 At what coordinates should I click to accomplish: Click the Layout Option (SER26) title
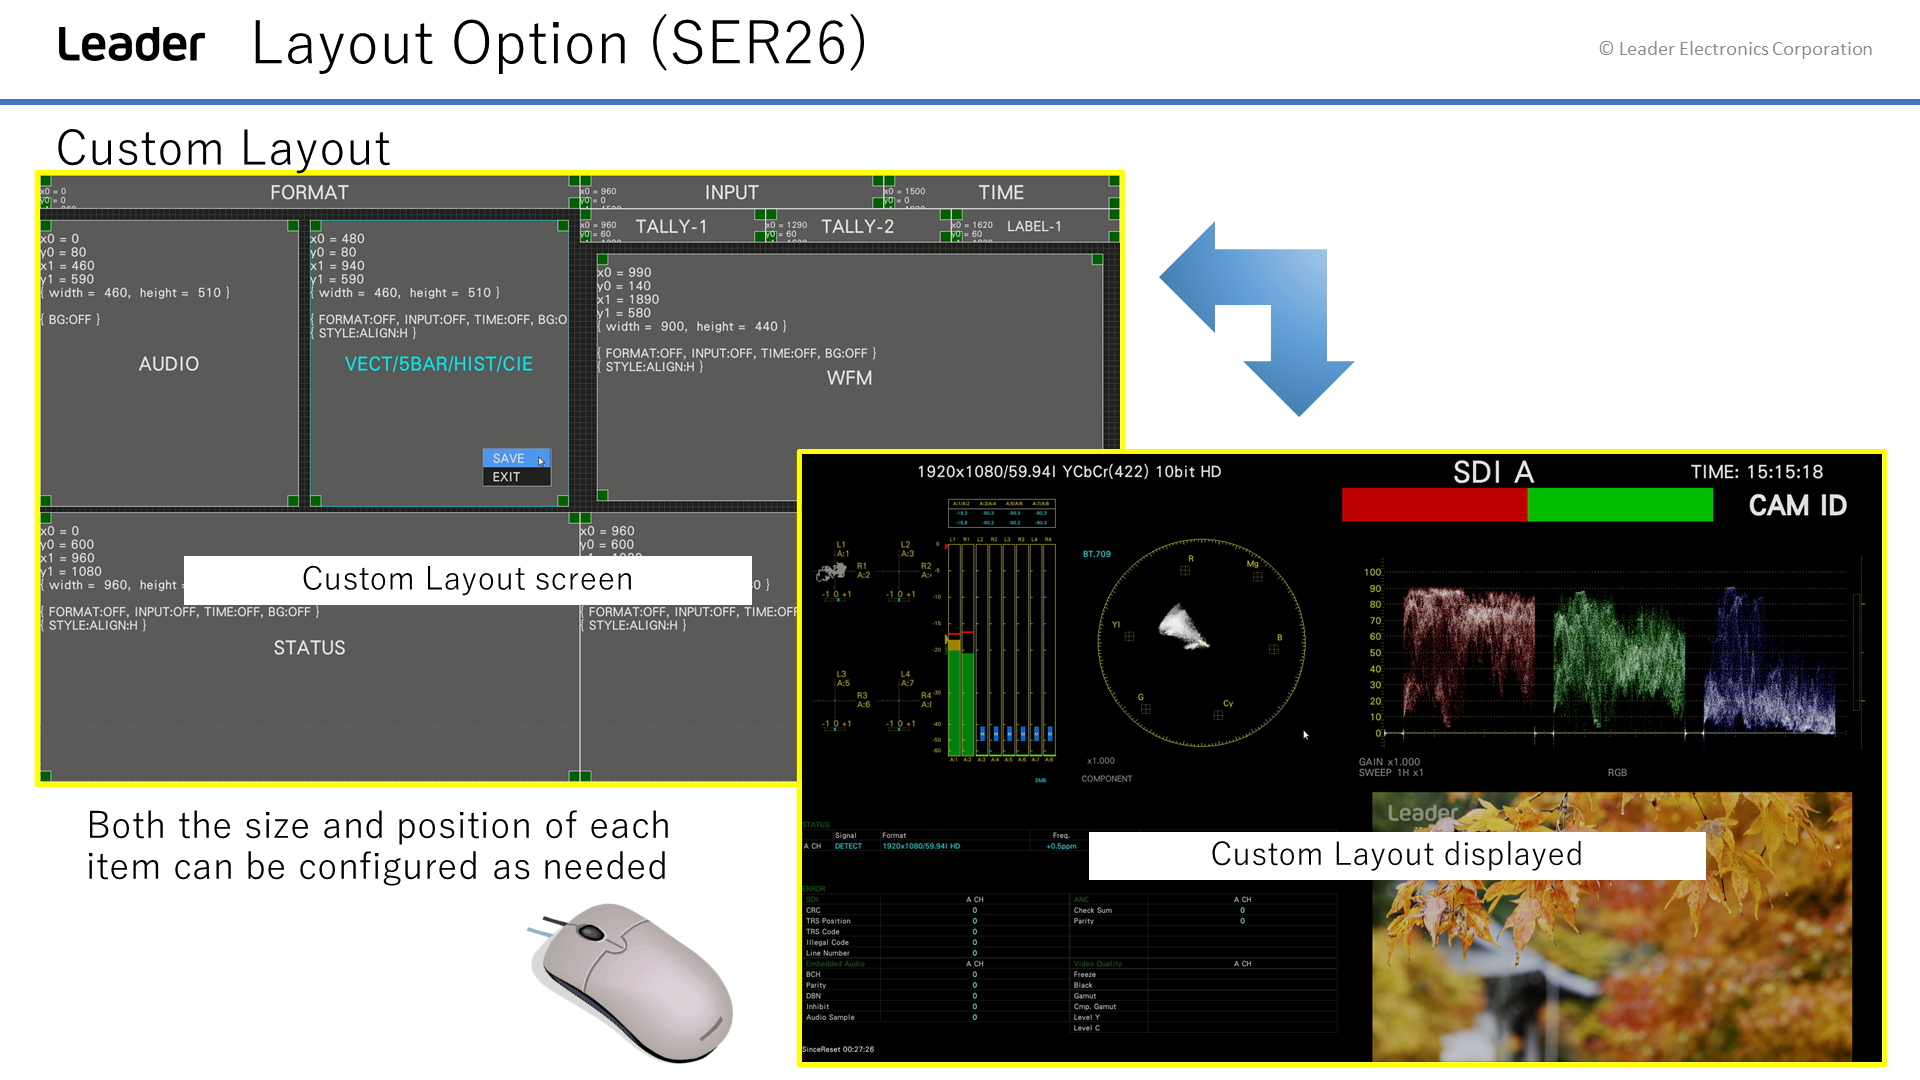click(559, 44)
